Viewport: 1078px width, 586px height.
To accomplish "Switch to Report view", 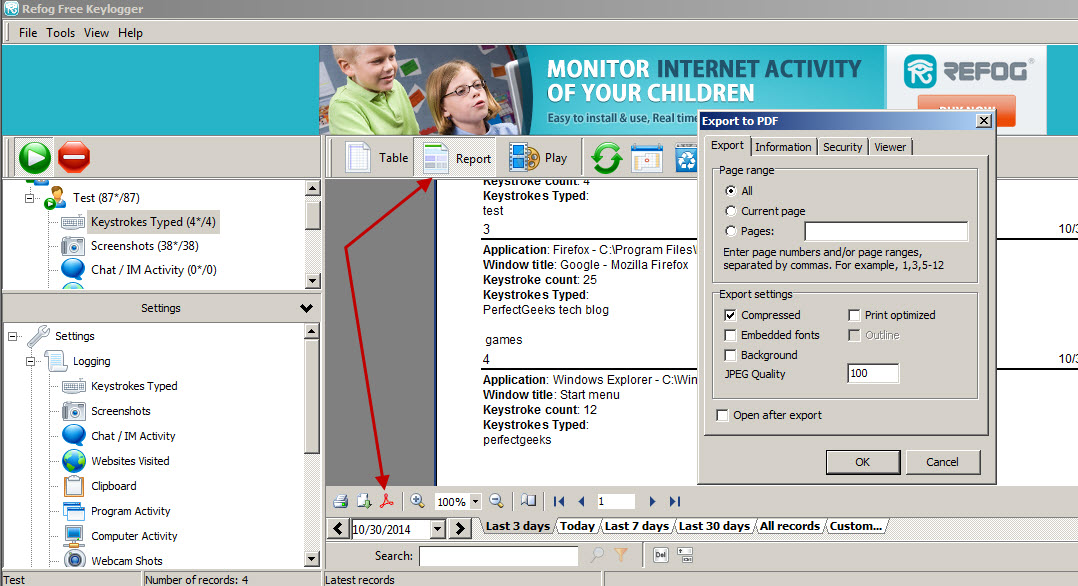I will click(457, 158).
